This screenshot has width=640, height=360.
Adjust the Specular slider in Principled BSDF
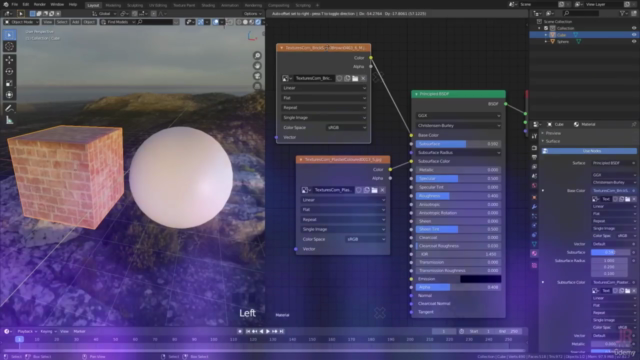click(458, 178)
